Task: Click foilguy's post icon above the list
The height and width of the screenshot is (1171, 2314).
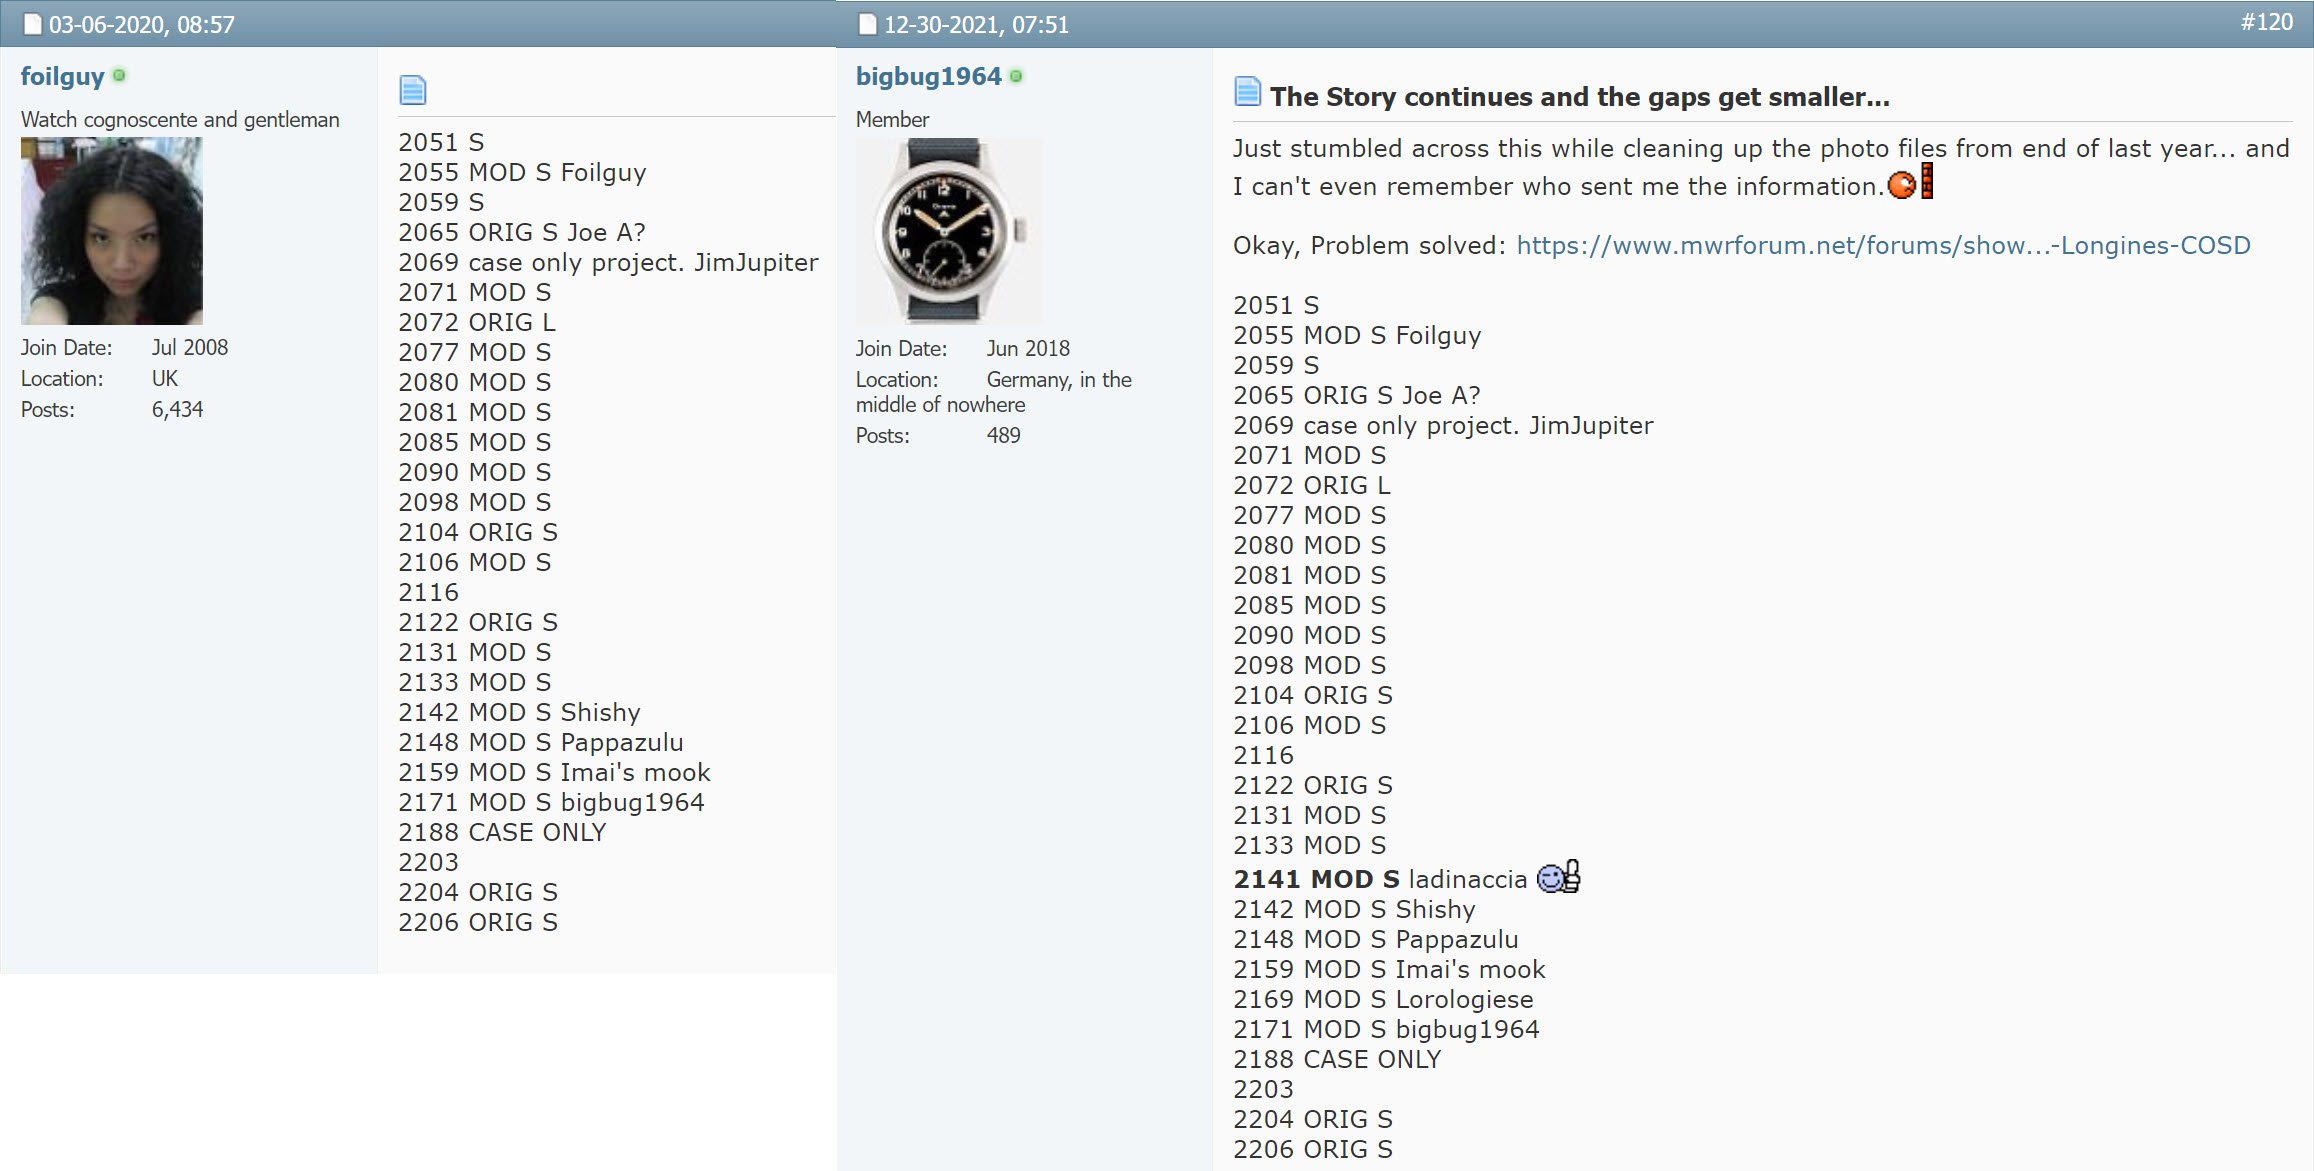Action: coord(412,90)
